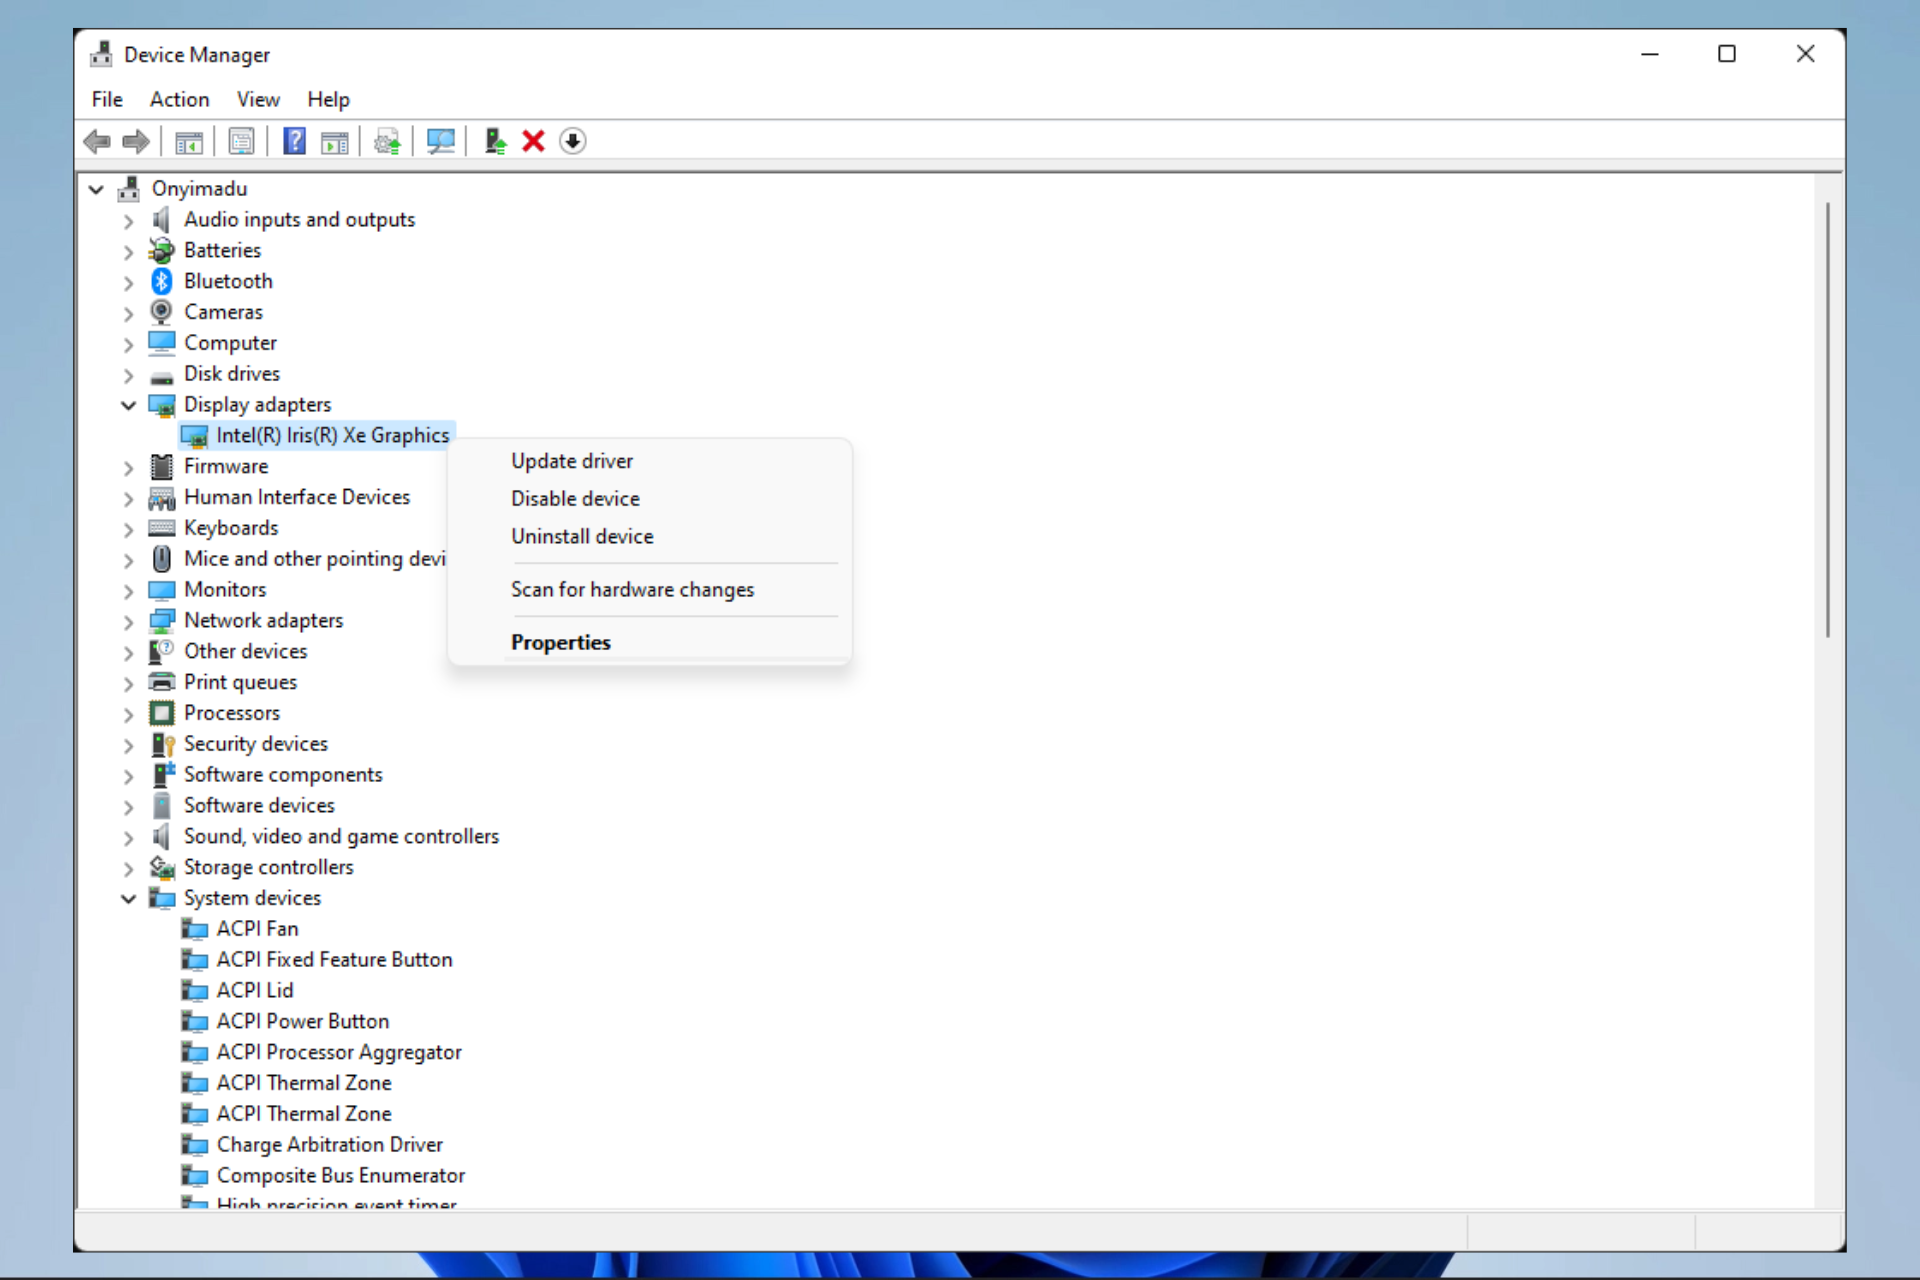This screenshot has height=1280, width=1920.
Task: Select Properties from context menu
Action: (x=560, y=641)
